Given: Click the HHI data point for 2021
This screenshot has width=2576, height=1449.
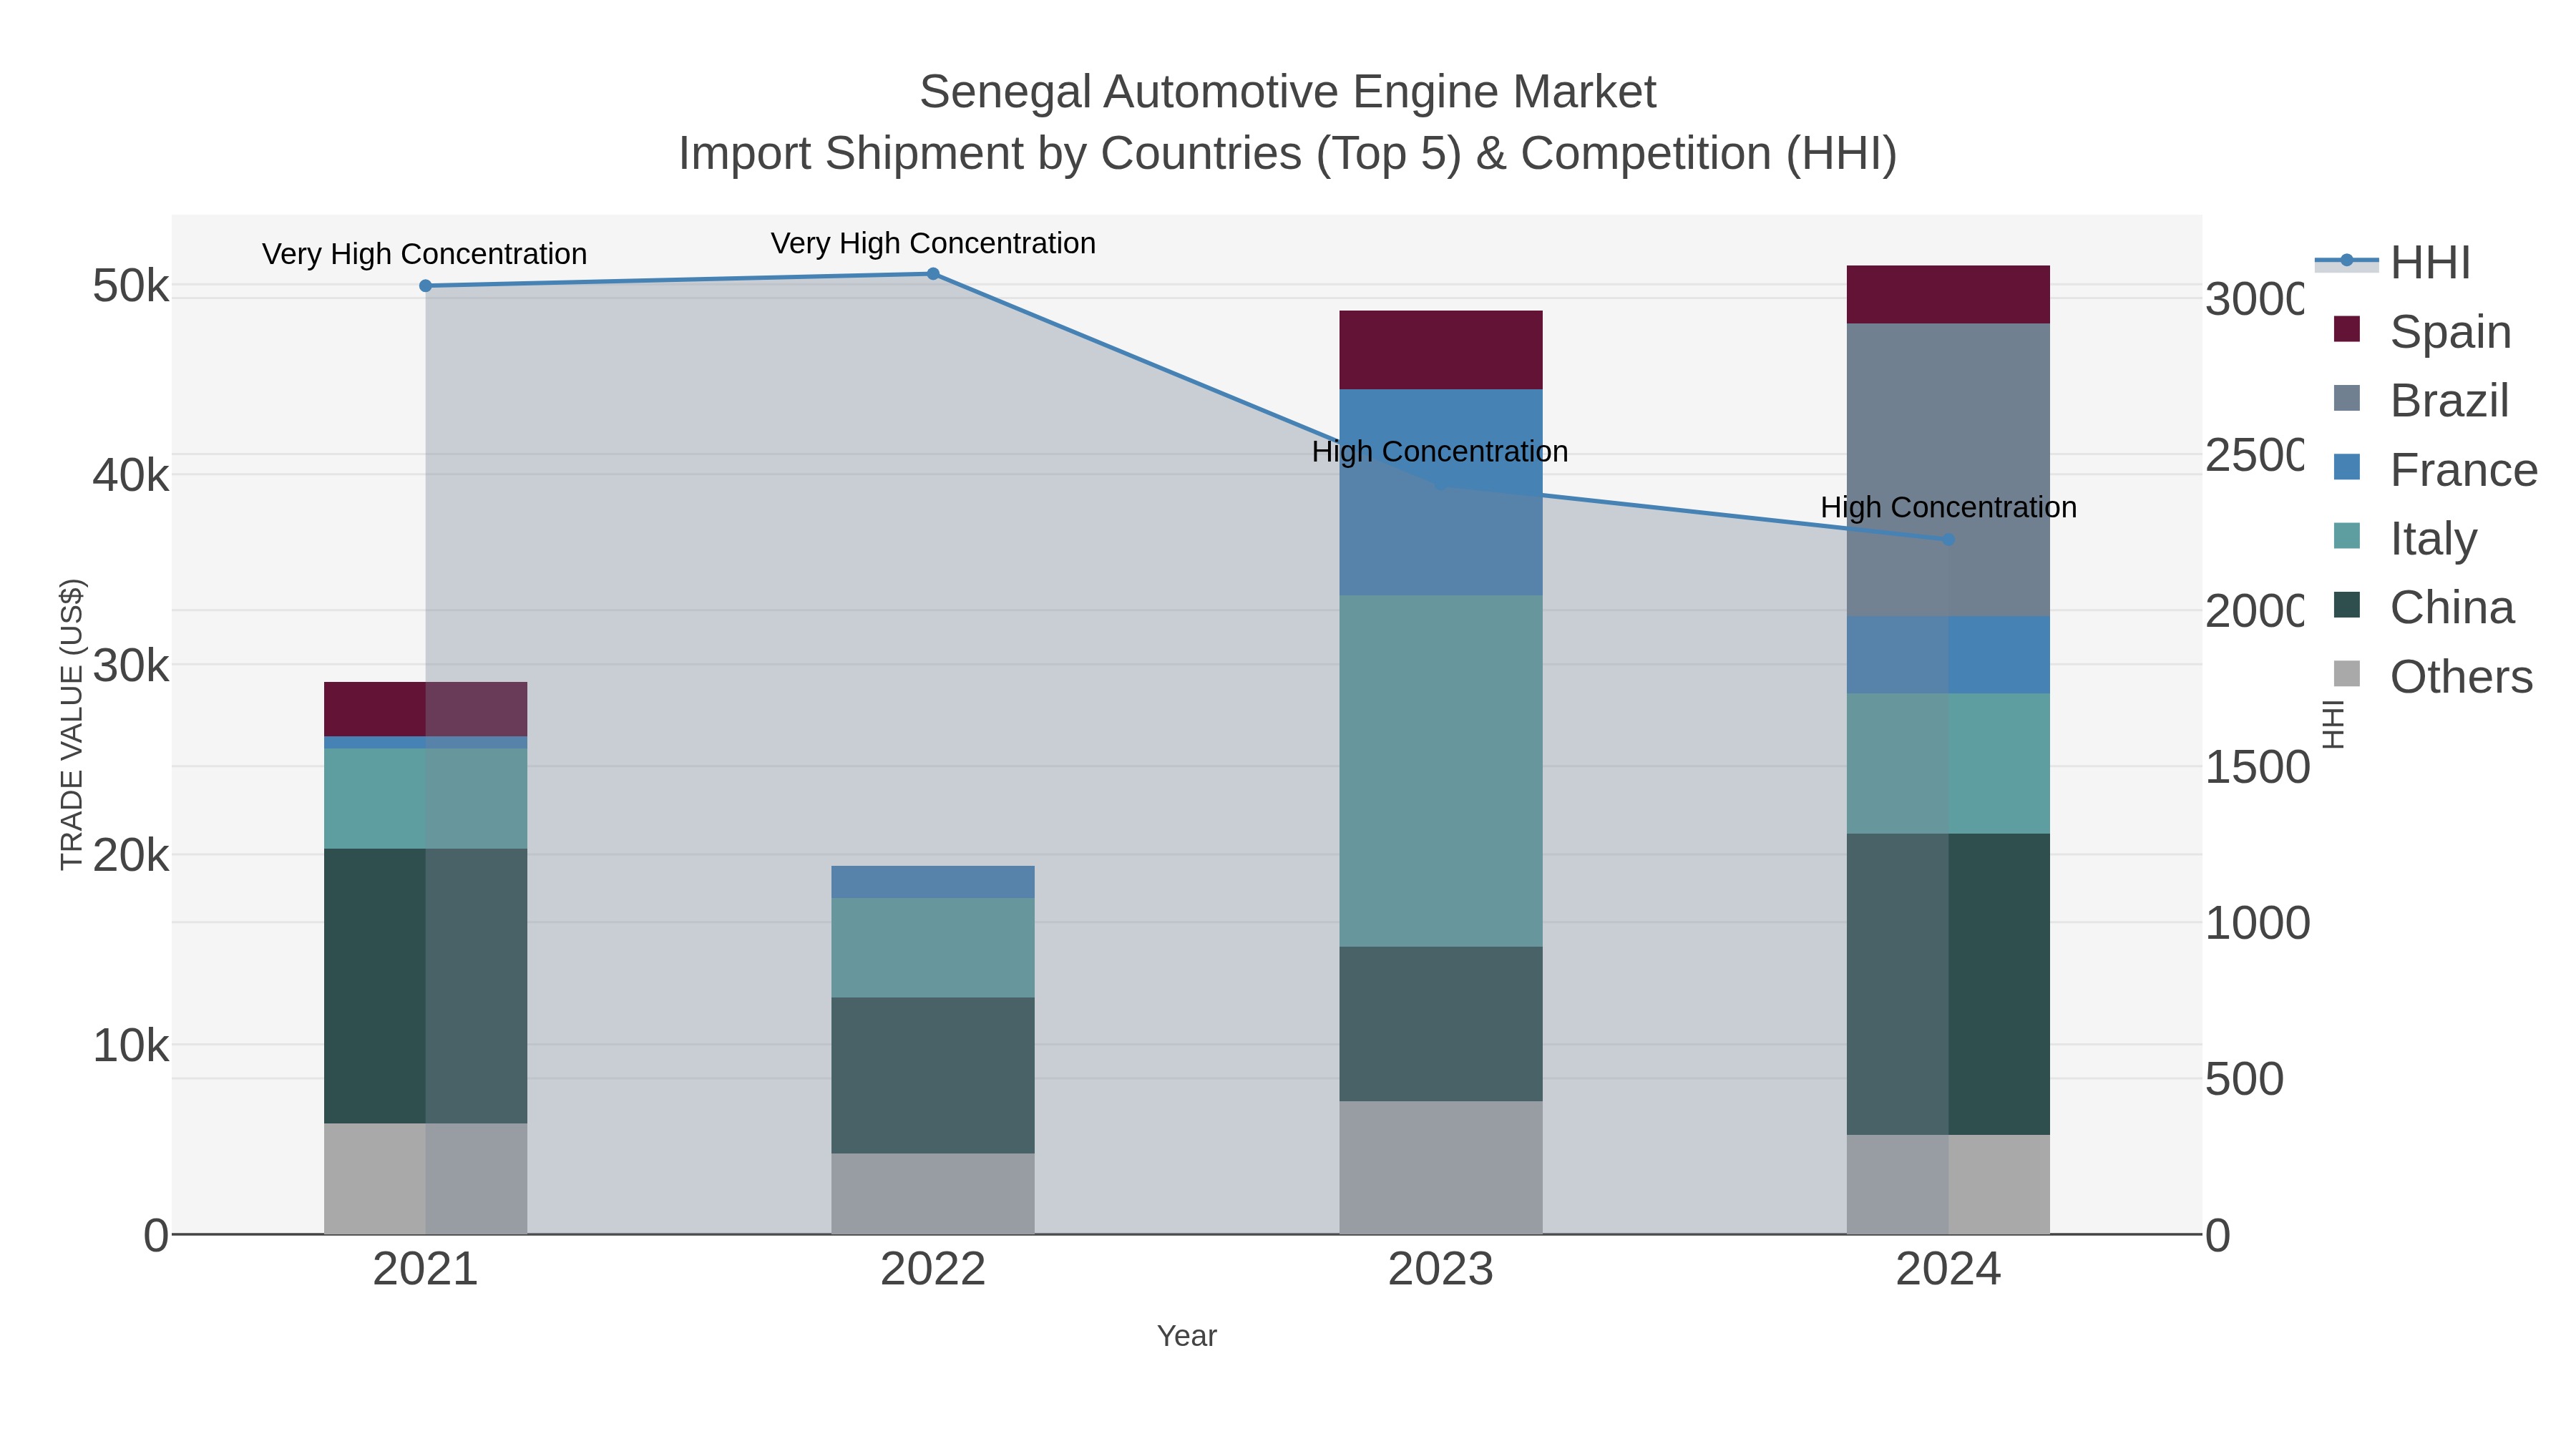Looking at the screenshot, I should coord(425,286).
